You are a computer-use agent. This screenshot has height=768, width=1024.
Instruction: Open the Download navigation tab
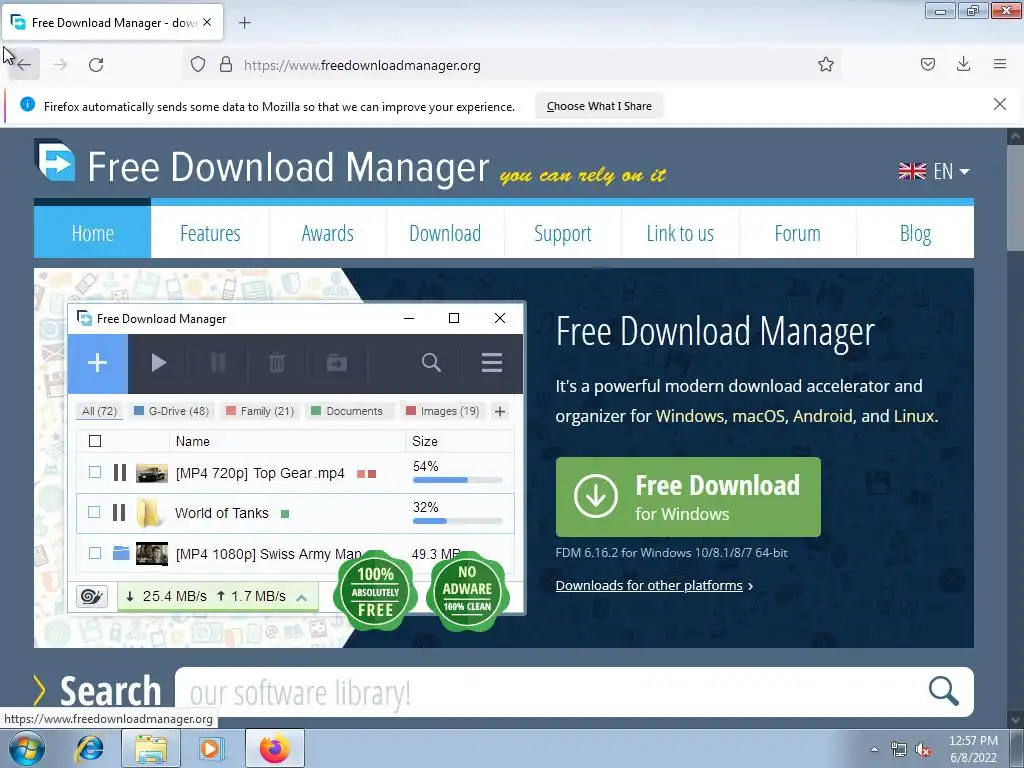445,232
